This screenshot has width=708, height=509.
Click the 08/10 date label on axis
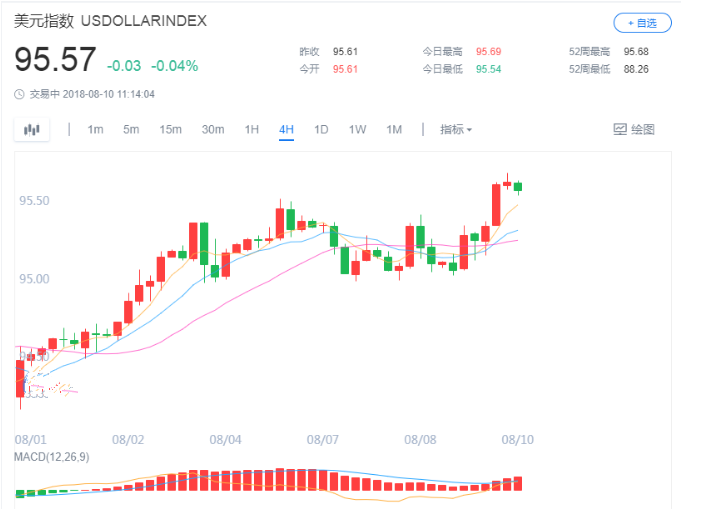[517, 439]
